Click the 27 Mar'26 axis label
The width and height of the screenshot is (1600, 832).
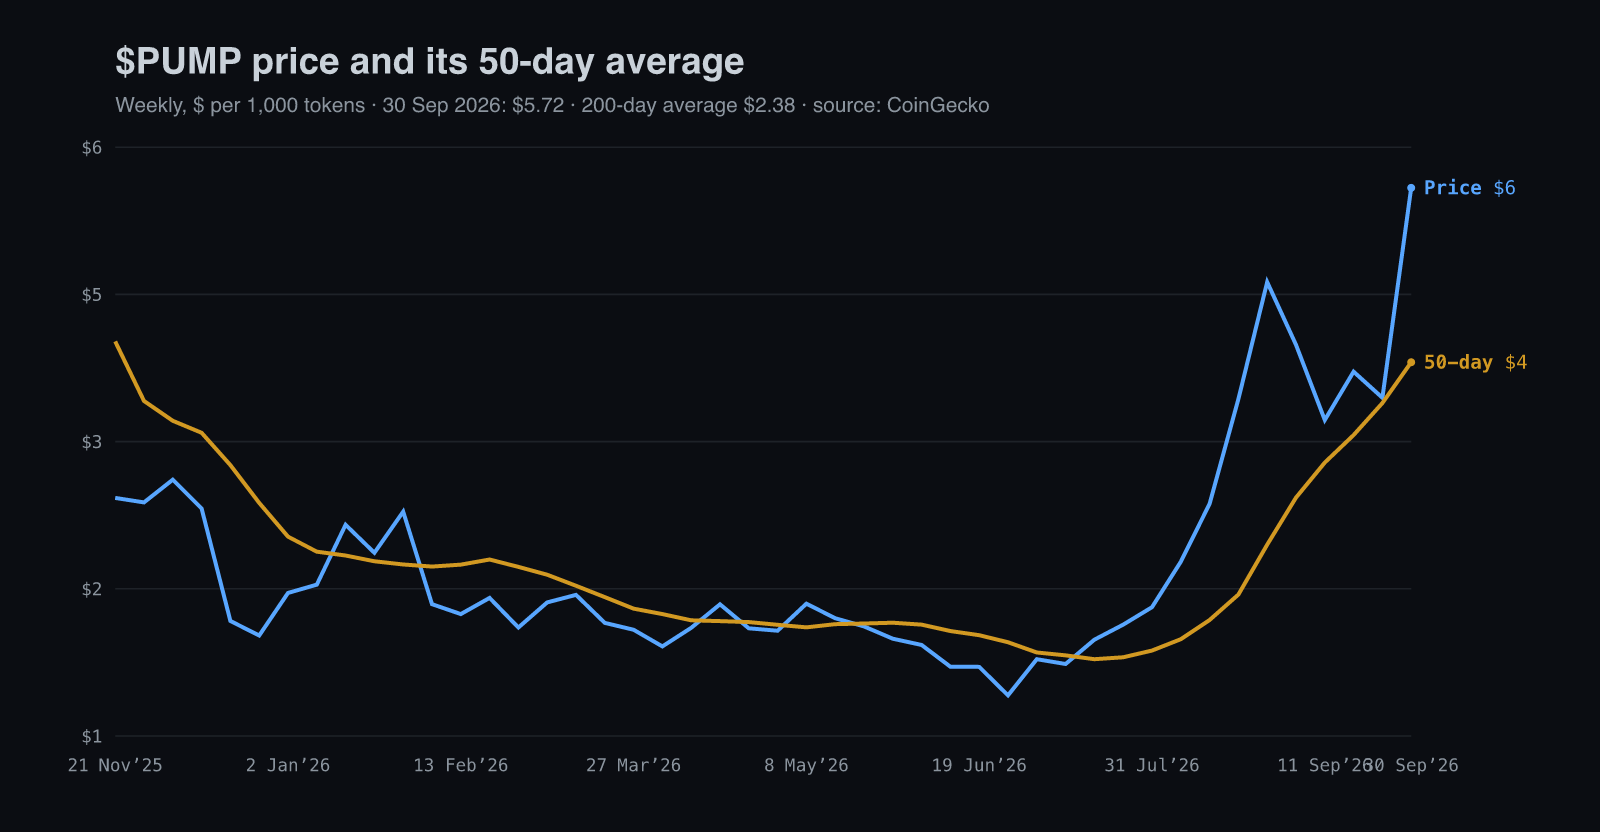point(633,765)
